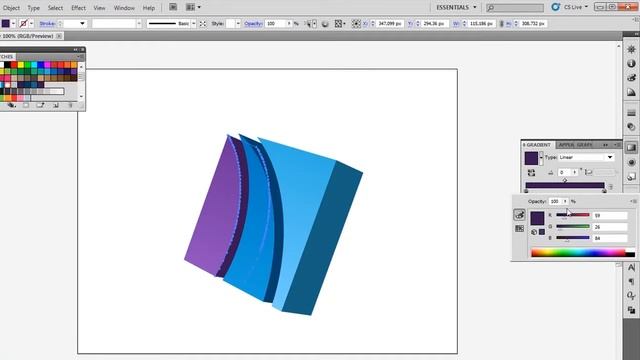
Task: Select the right gradient color stop
Action: 604,191
